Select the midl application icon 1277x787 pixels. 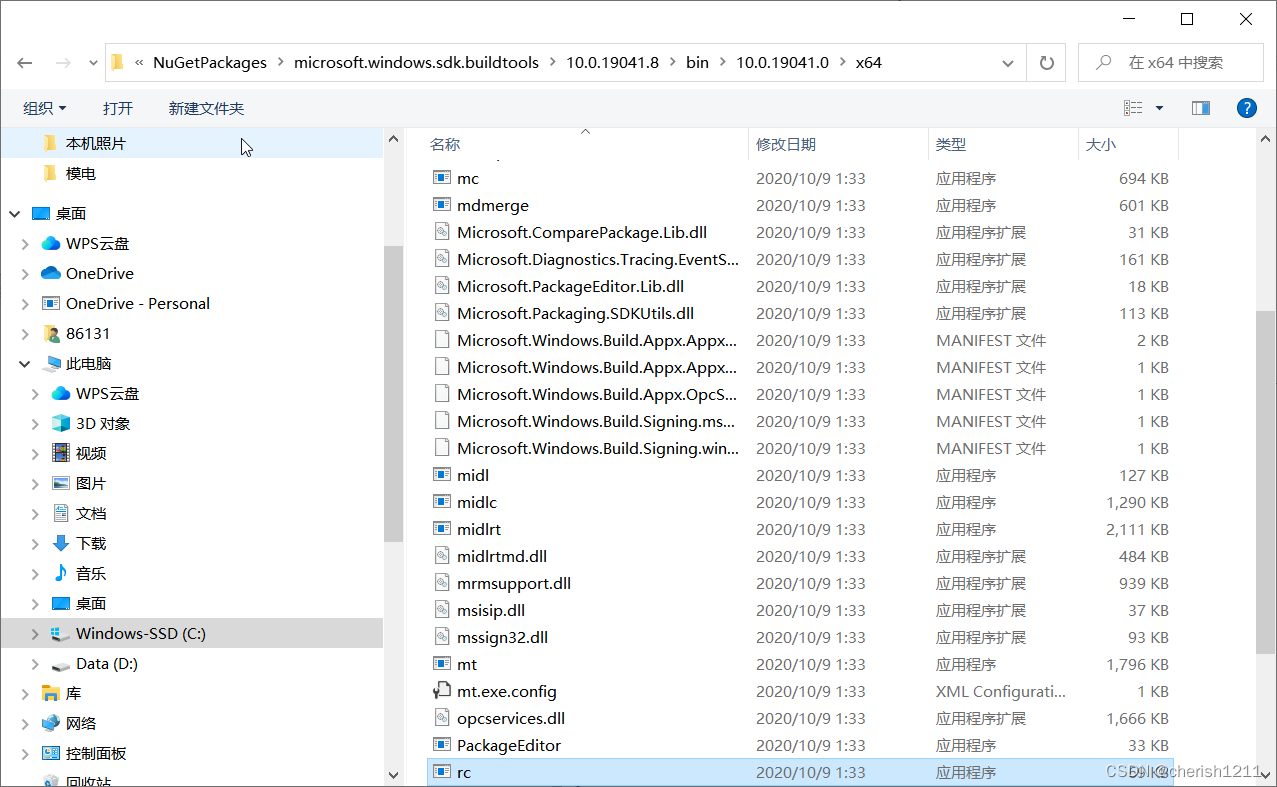pyautogui.click(x=442, y=474)
